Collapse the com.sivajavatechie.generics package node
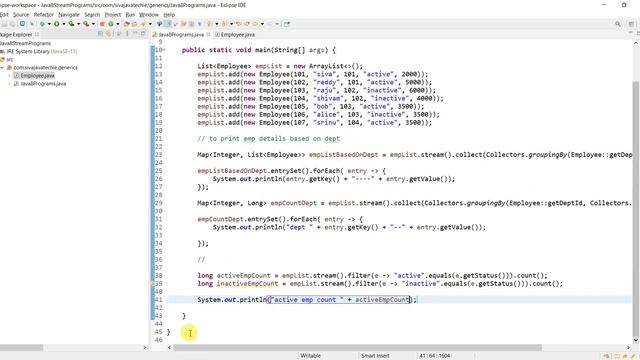Screen dimensions: 640x360 2,67
